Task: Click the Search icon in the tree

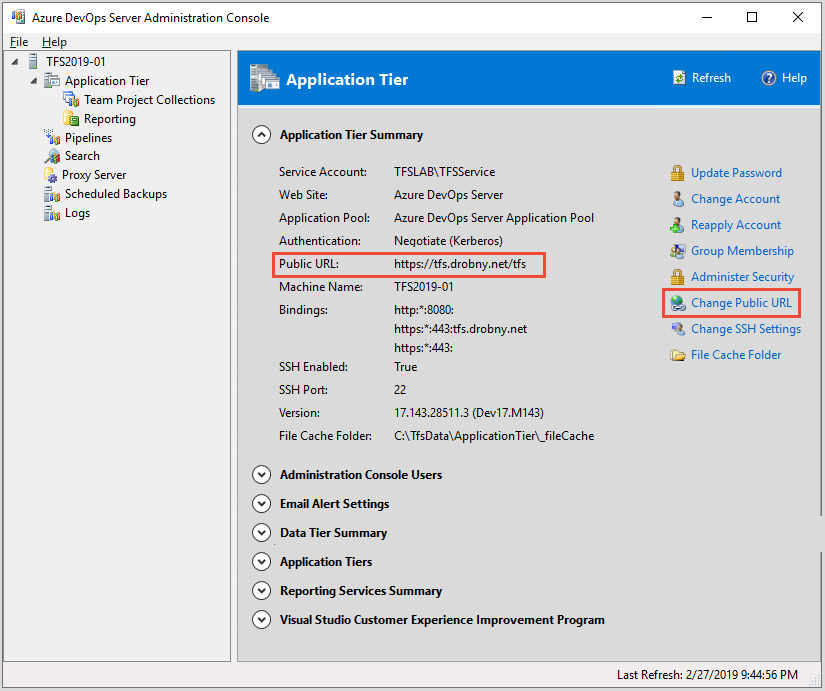Action: click(x=52, y=156)
